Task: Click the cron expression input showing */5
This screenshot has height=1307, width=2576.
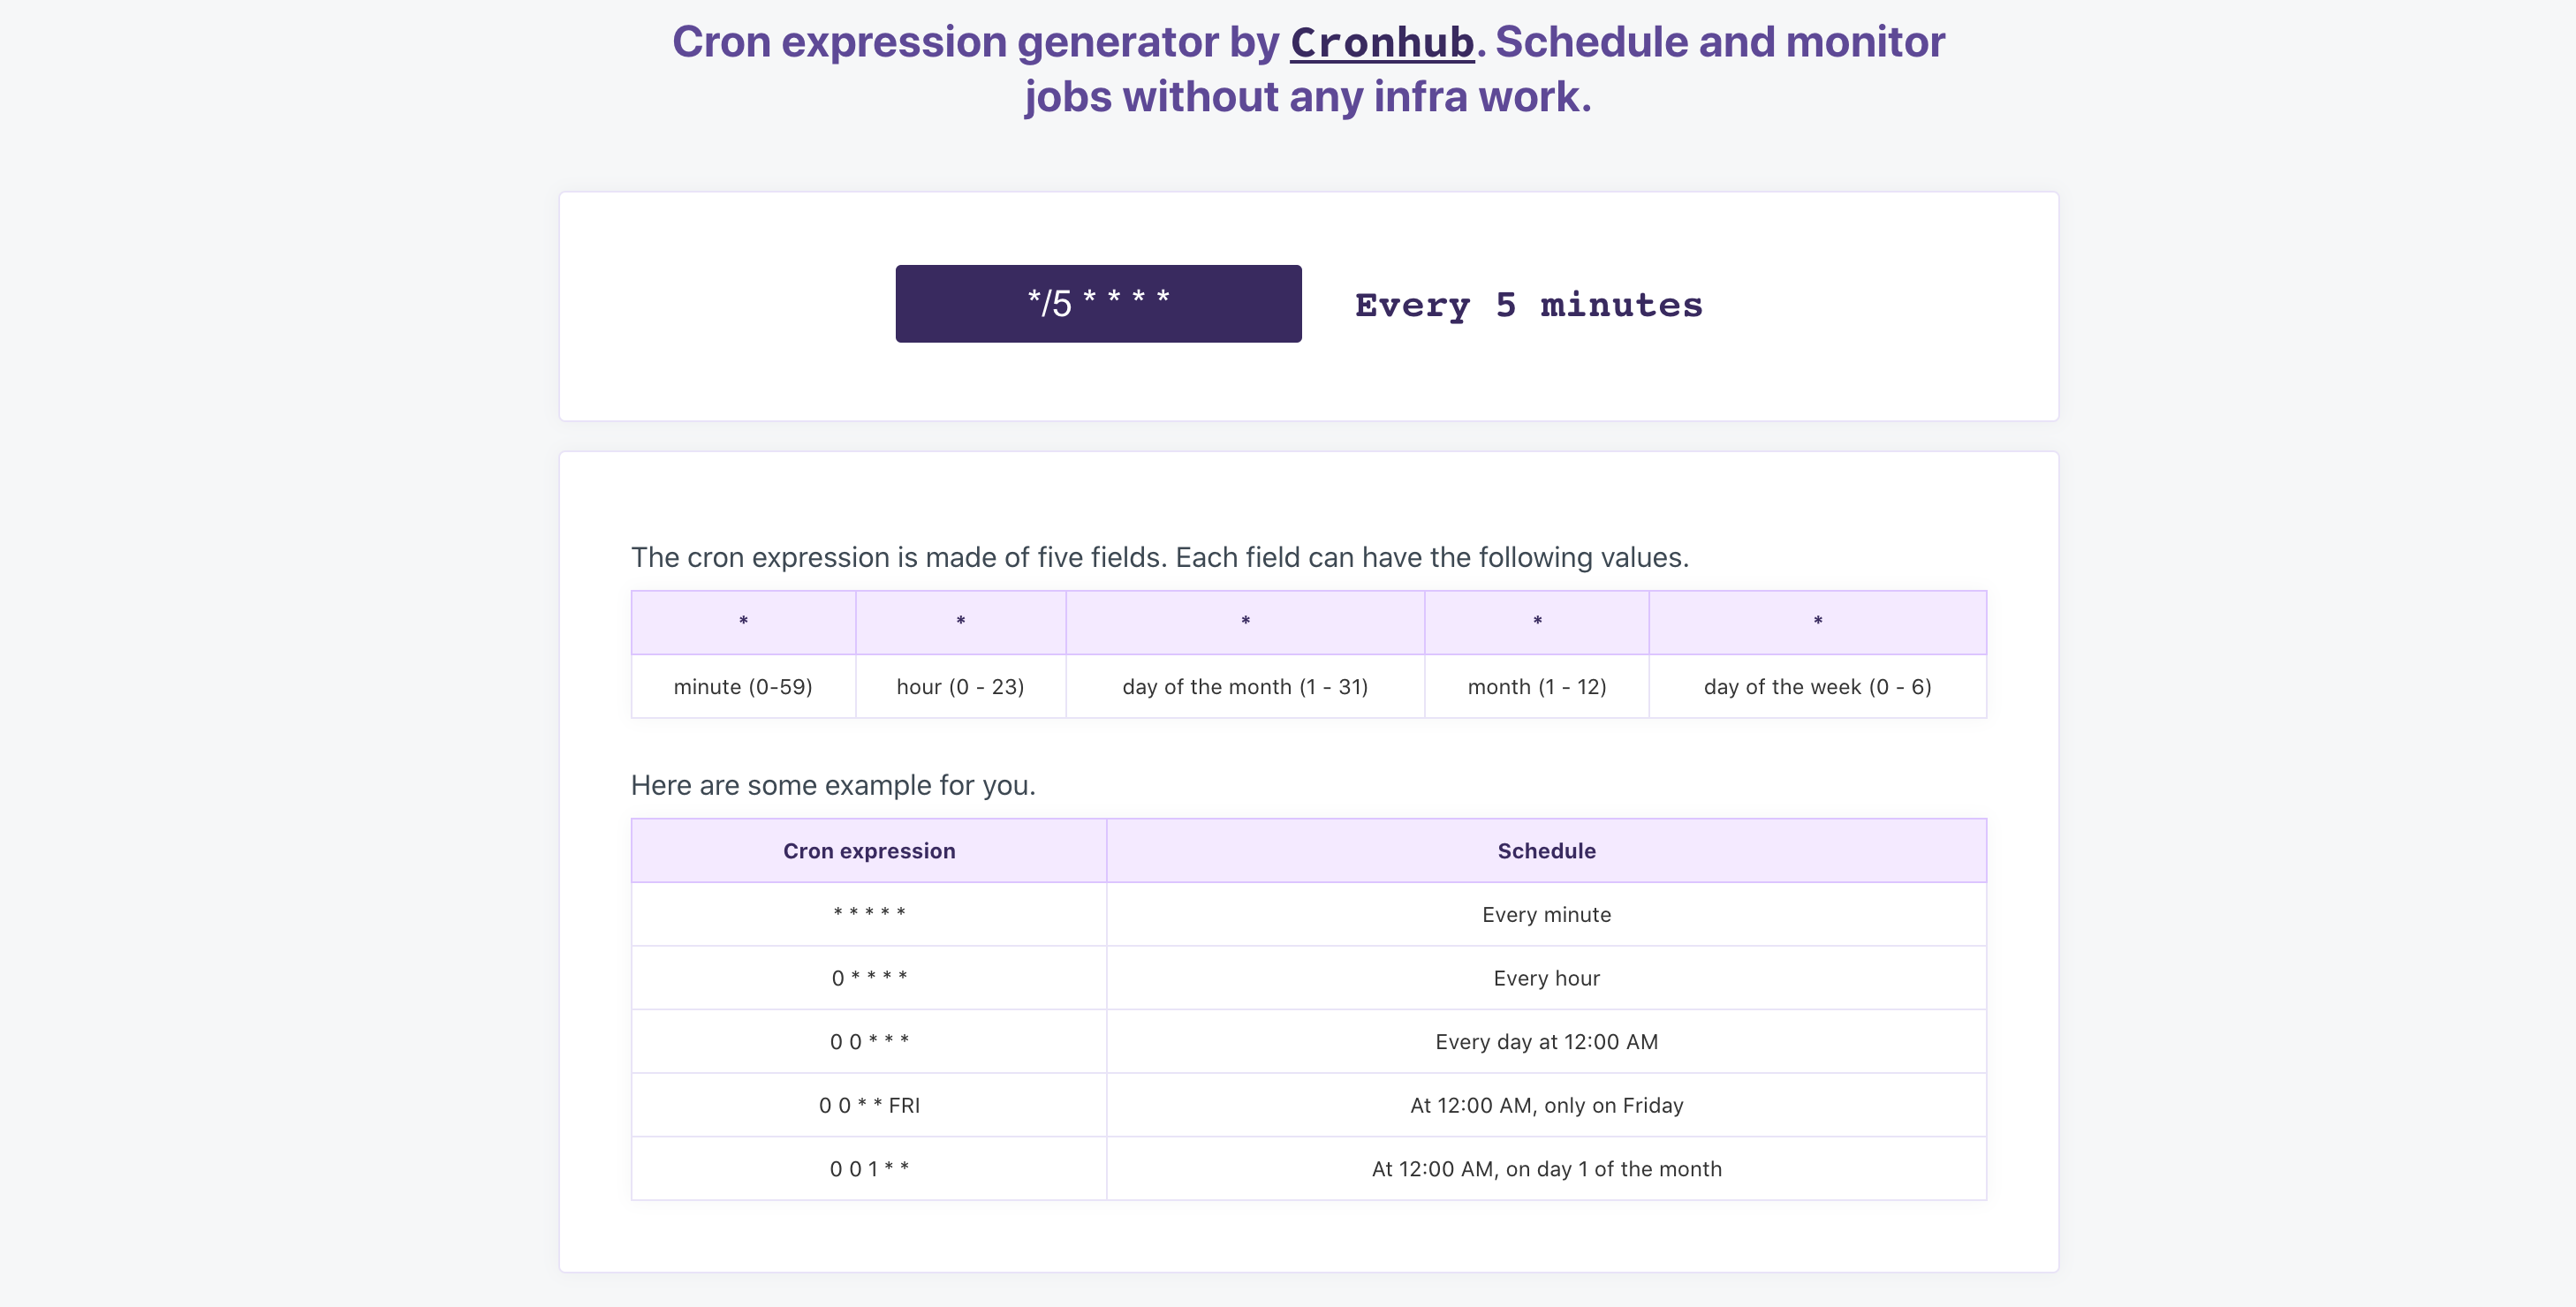Action: pyautogui.click(x=1098, y=303)
